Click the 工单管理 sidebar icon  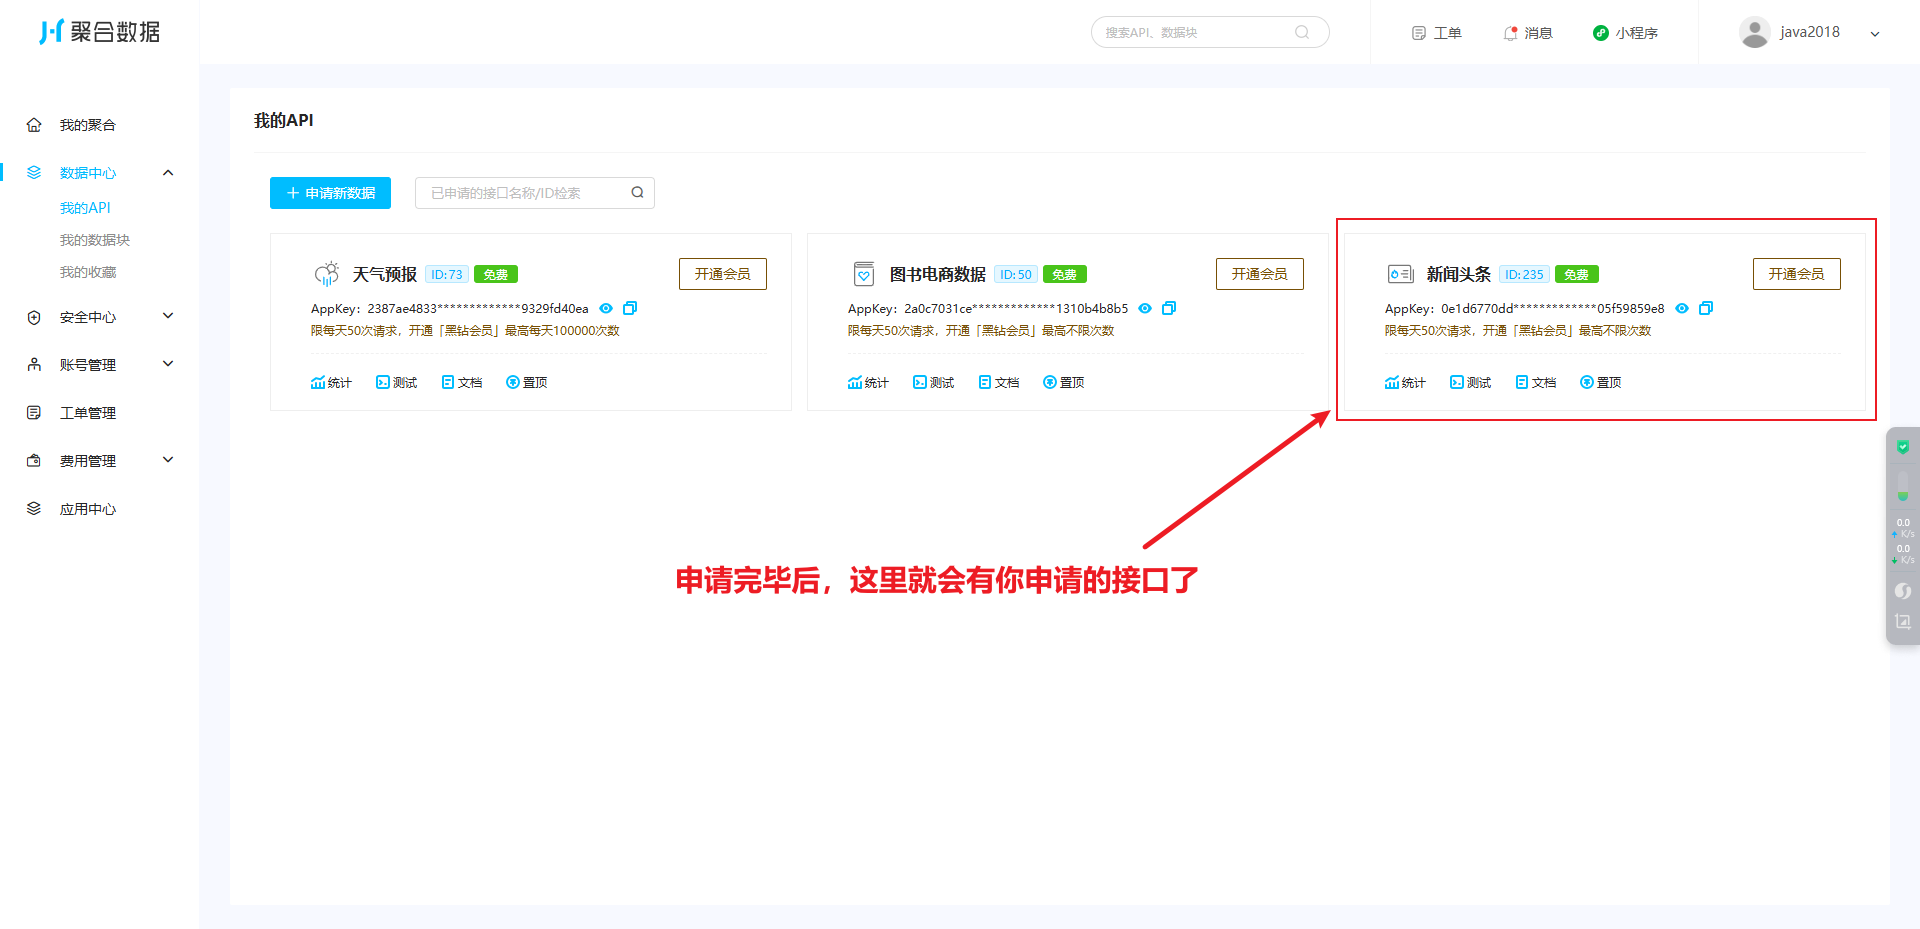point(34,413)
